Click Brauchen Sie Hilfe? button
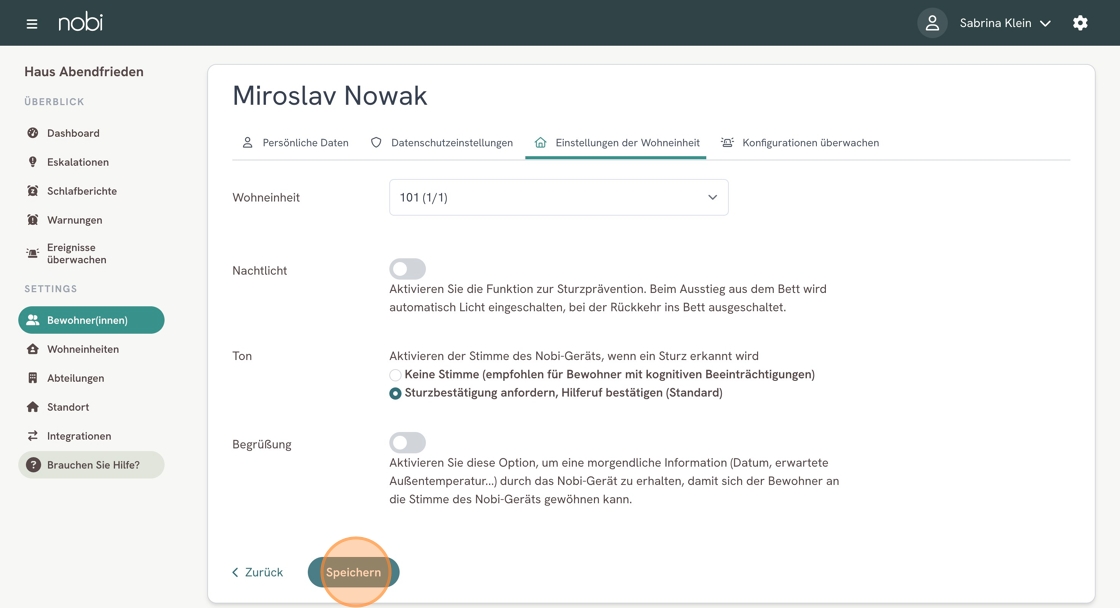 pyautogui.click(x=91, y=465)
